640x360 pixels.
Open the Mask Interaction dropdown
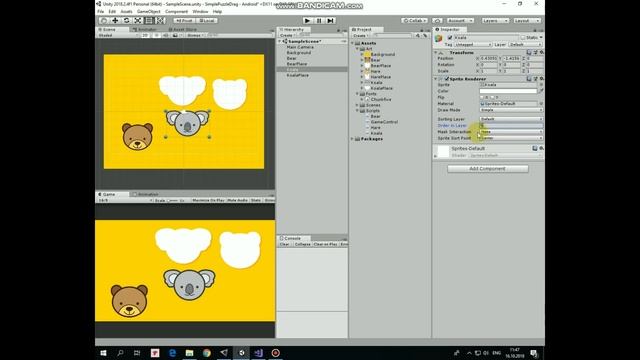point(511,132)
